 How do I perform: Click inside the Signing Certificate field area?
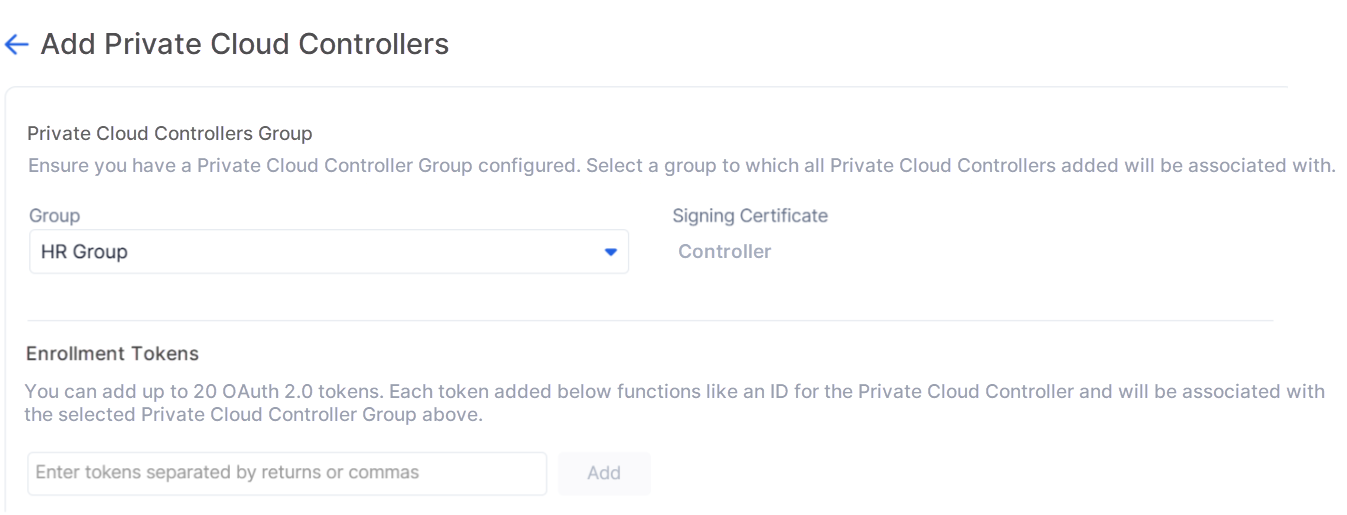[725, 252]
